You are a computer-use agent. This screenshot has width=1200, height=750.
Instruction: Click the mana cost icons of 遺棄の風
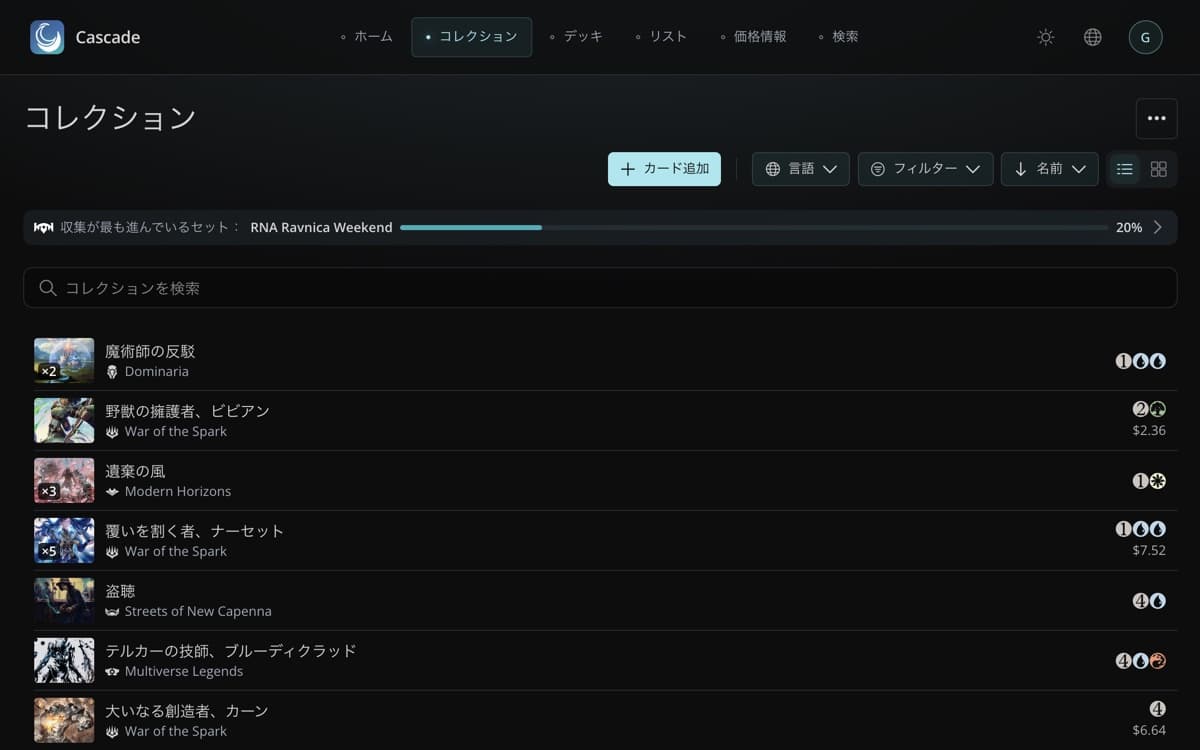1149,481
